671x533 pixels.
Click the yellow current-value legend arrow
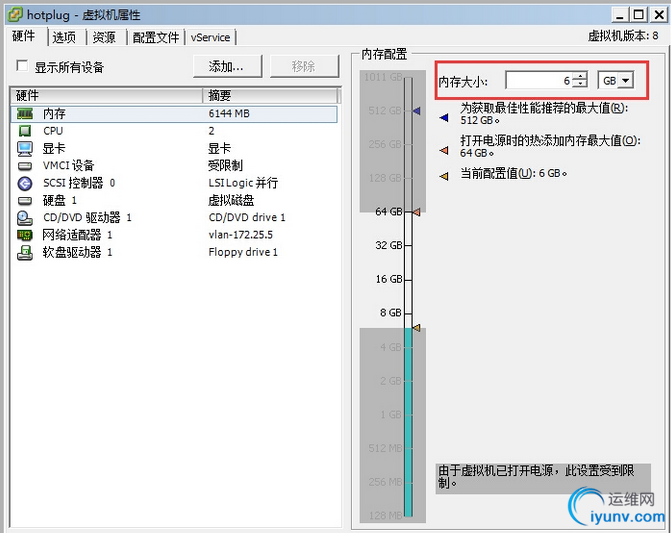point(444,176)
